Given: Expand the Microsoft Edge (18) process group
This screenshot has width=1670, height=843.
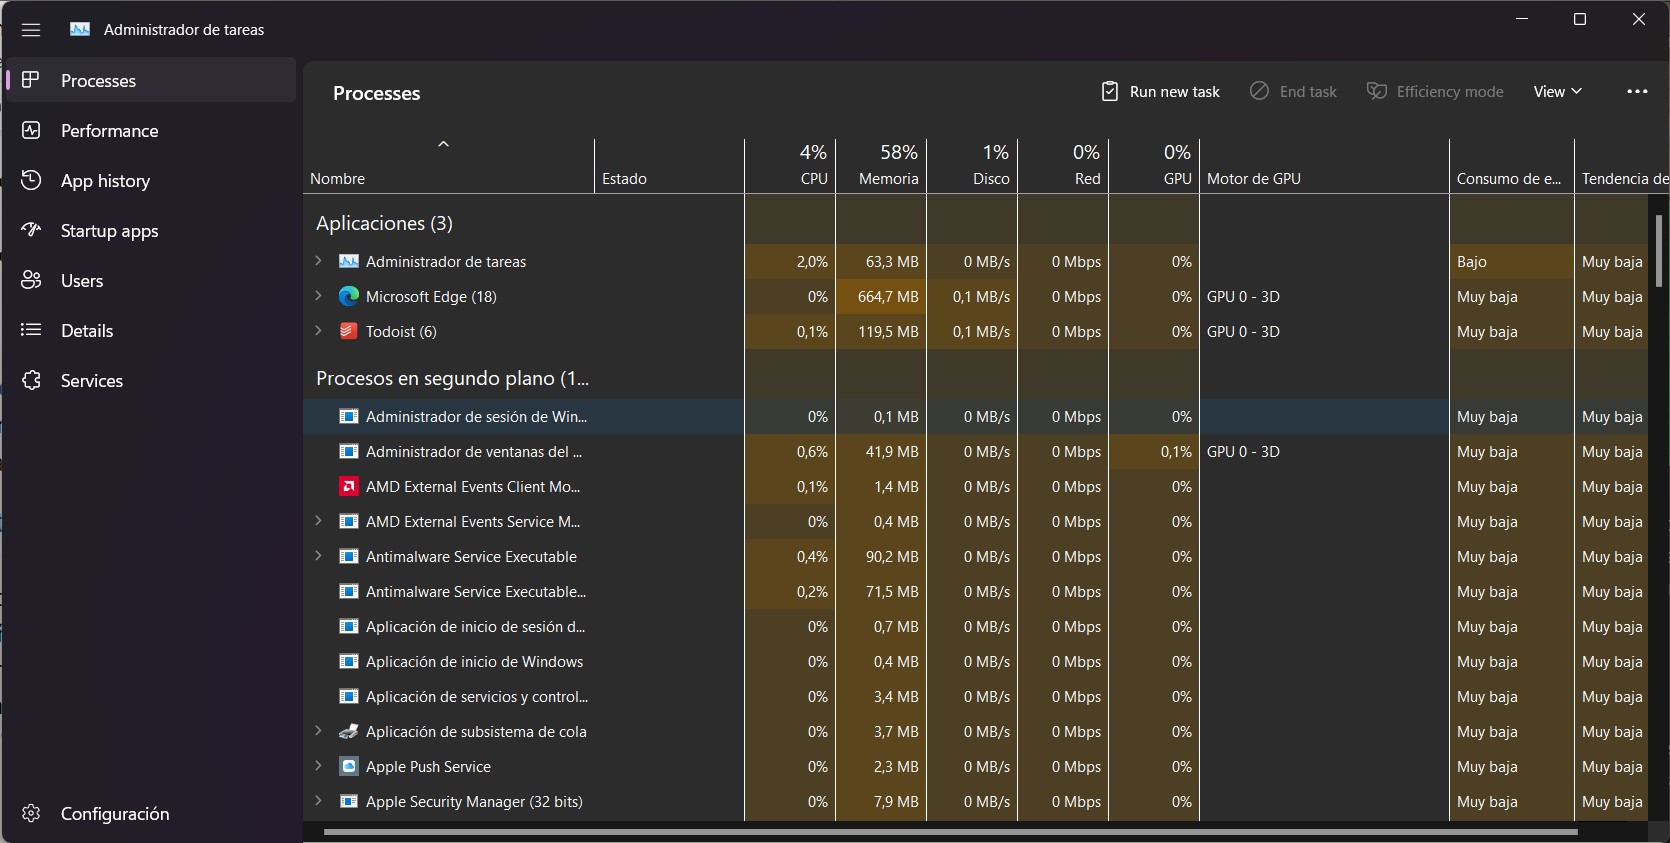Looking at the screenshot, I should pyautogui.click(x=318, y=296).
